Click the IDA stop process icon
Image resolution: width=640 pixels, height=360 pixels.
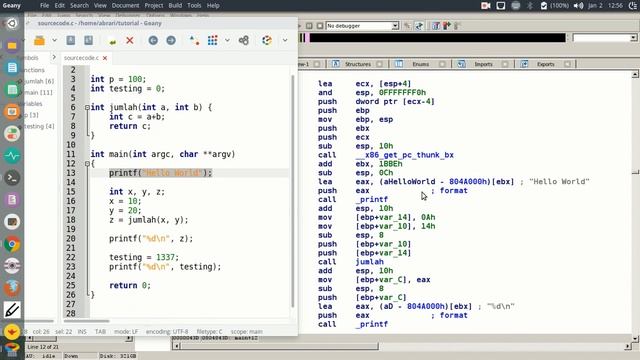(x=320, y=26)
